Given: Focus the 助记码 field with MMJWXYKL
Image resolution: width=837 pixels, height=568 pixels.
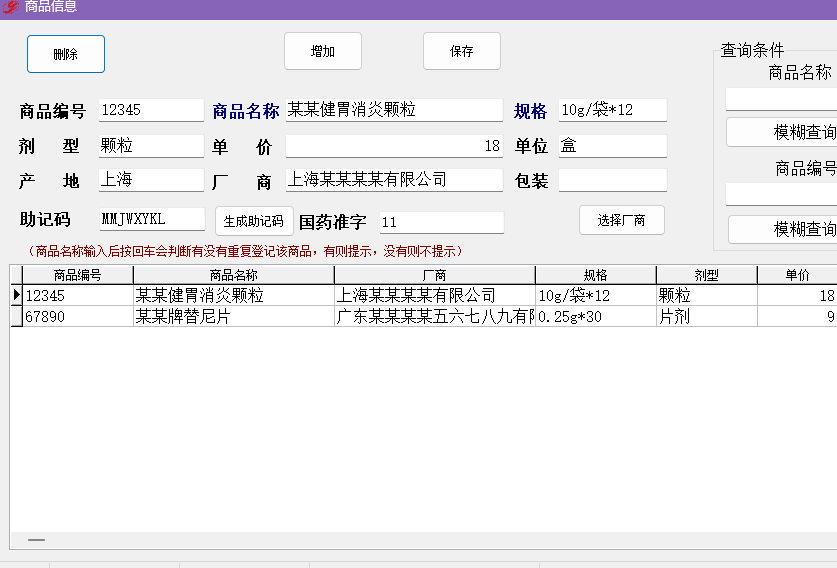Looking at the screenshot, I should click(152, 219).
